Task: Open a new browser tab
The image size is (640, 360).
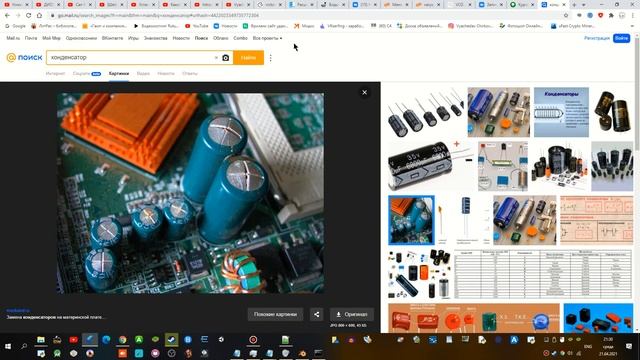Action: (574, 4)
